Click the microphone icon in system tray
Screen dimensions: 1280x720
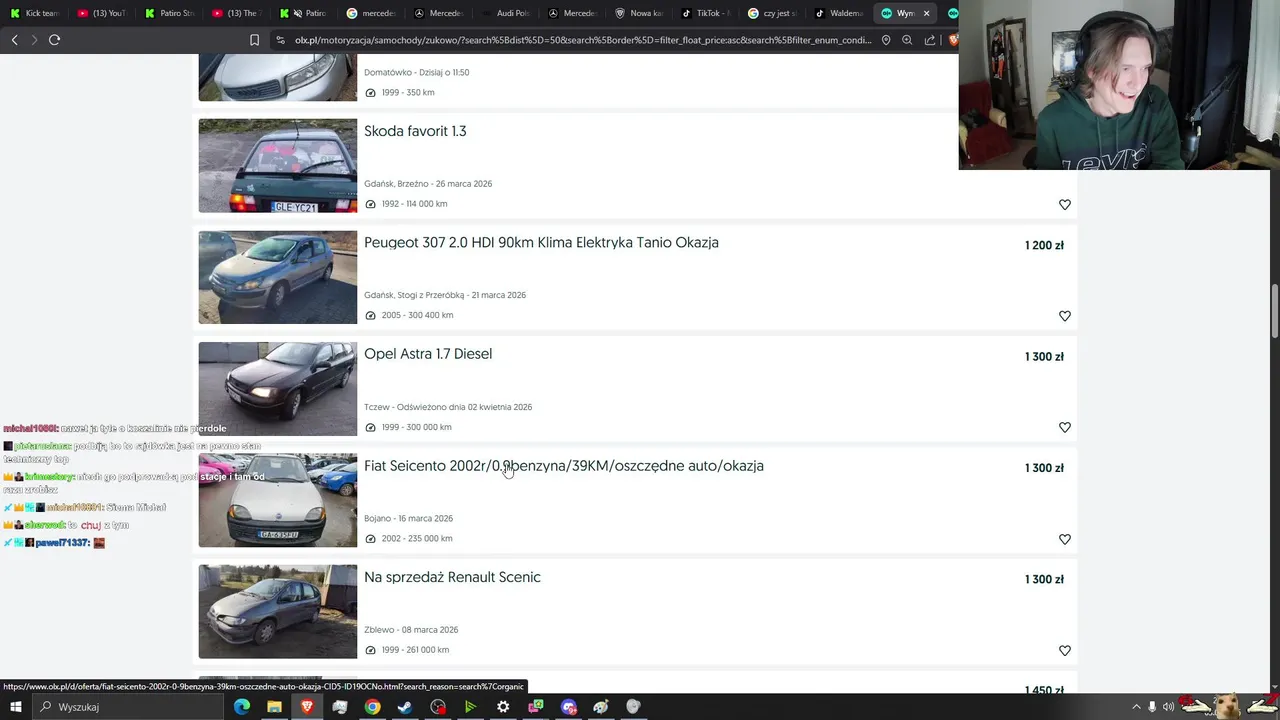coord(1152,707)
